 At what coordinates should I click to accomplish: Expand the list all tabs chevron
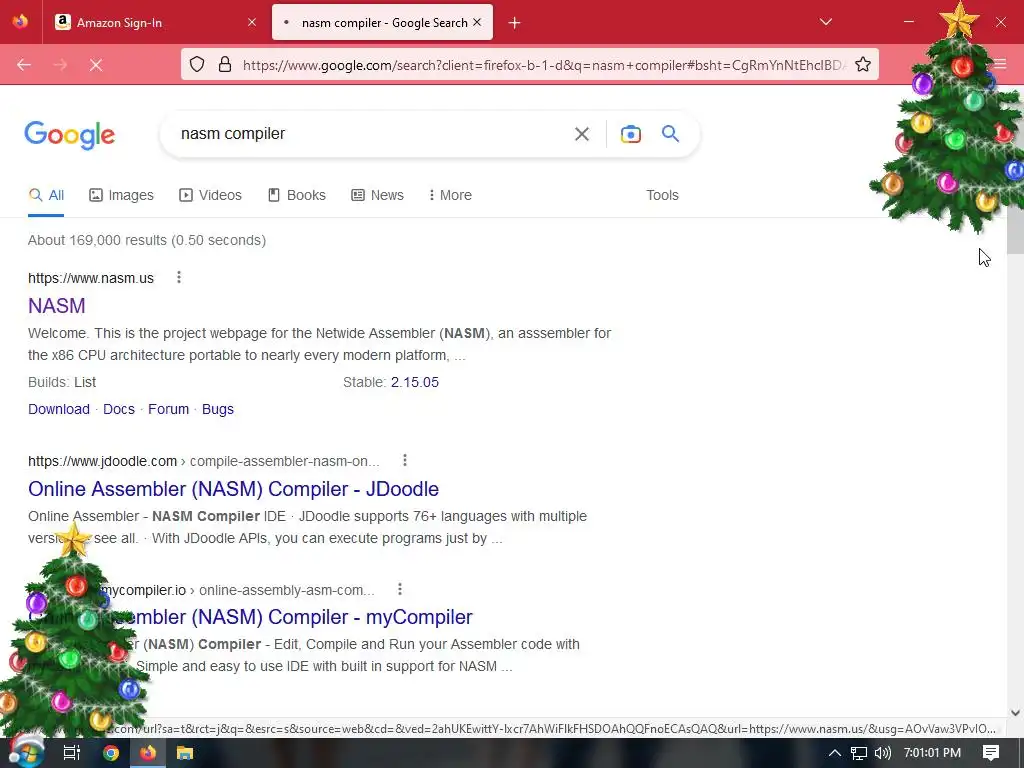click(x=825, y=22)
